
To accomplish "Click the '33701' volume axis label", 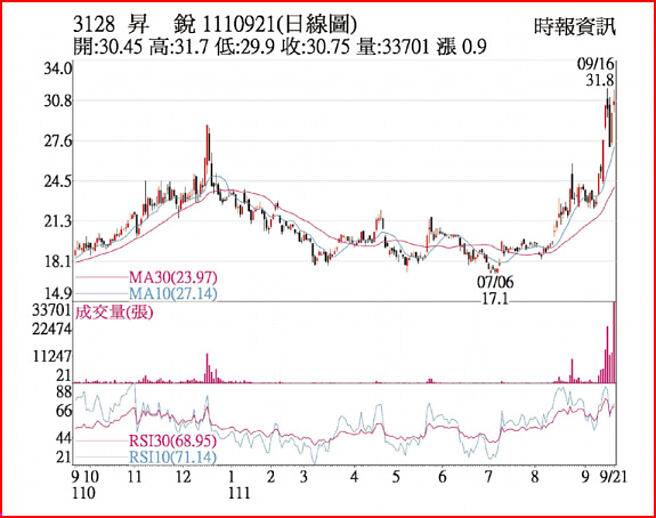I will [x=52, y=310].
